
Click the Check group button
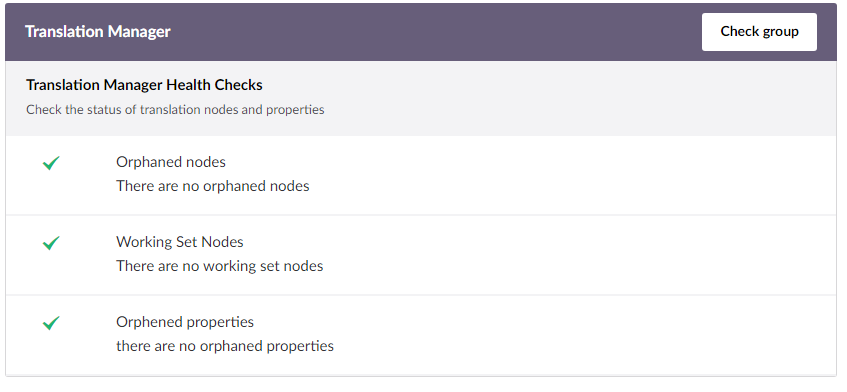click(x=759, y=32)
